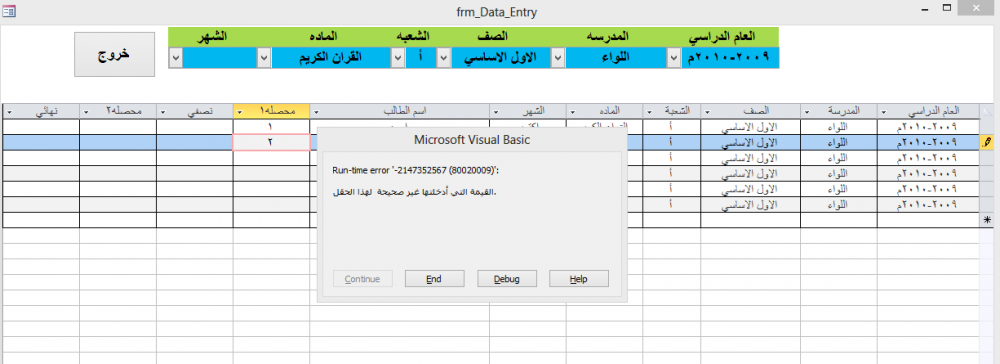Open filter arrow on نهائي column header

point(9,112)
